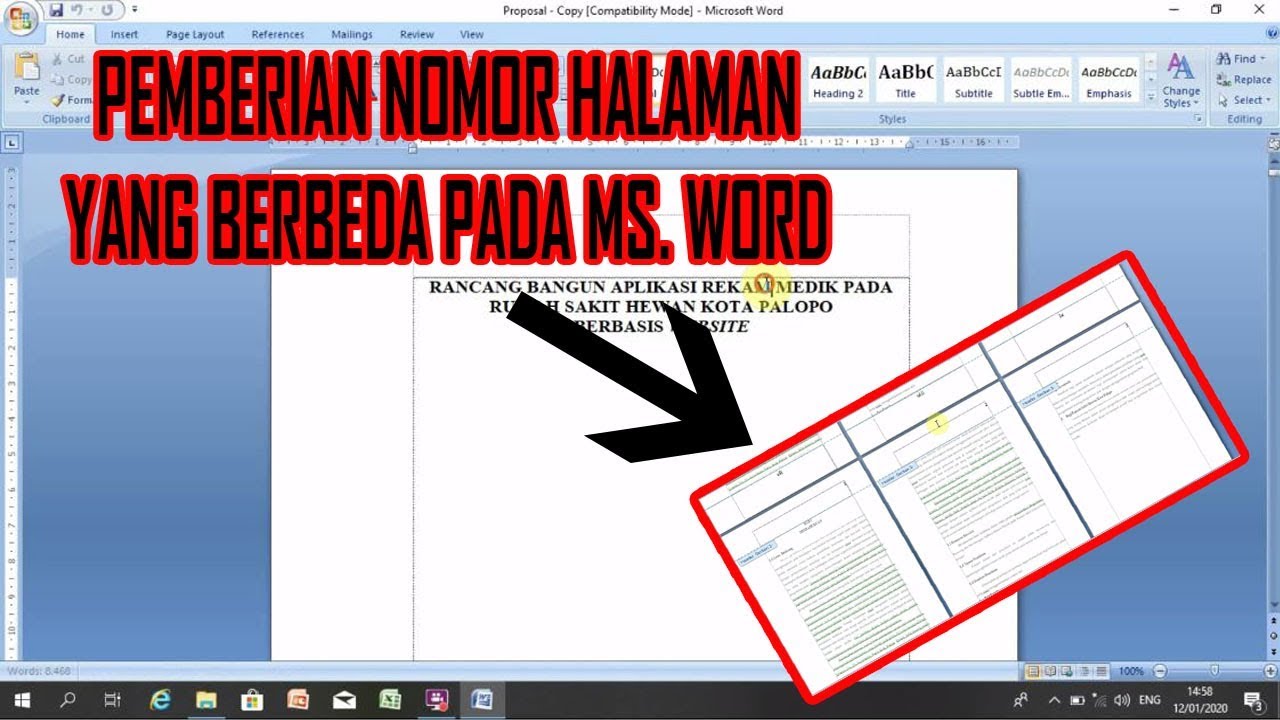Viewport: 1280px width, 720px height.
Task: Open Excel from the taskbar
Action: pyautogui.click(x=390, y=700)
